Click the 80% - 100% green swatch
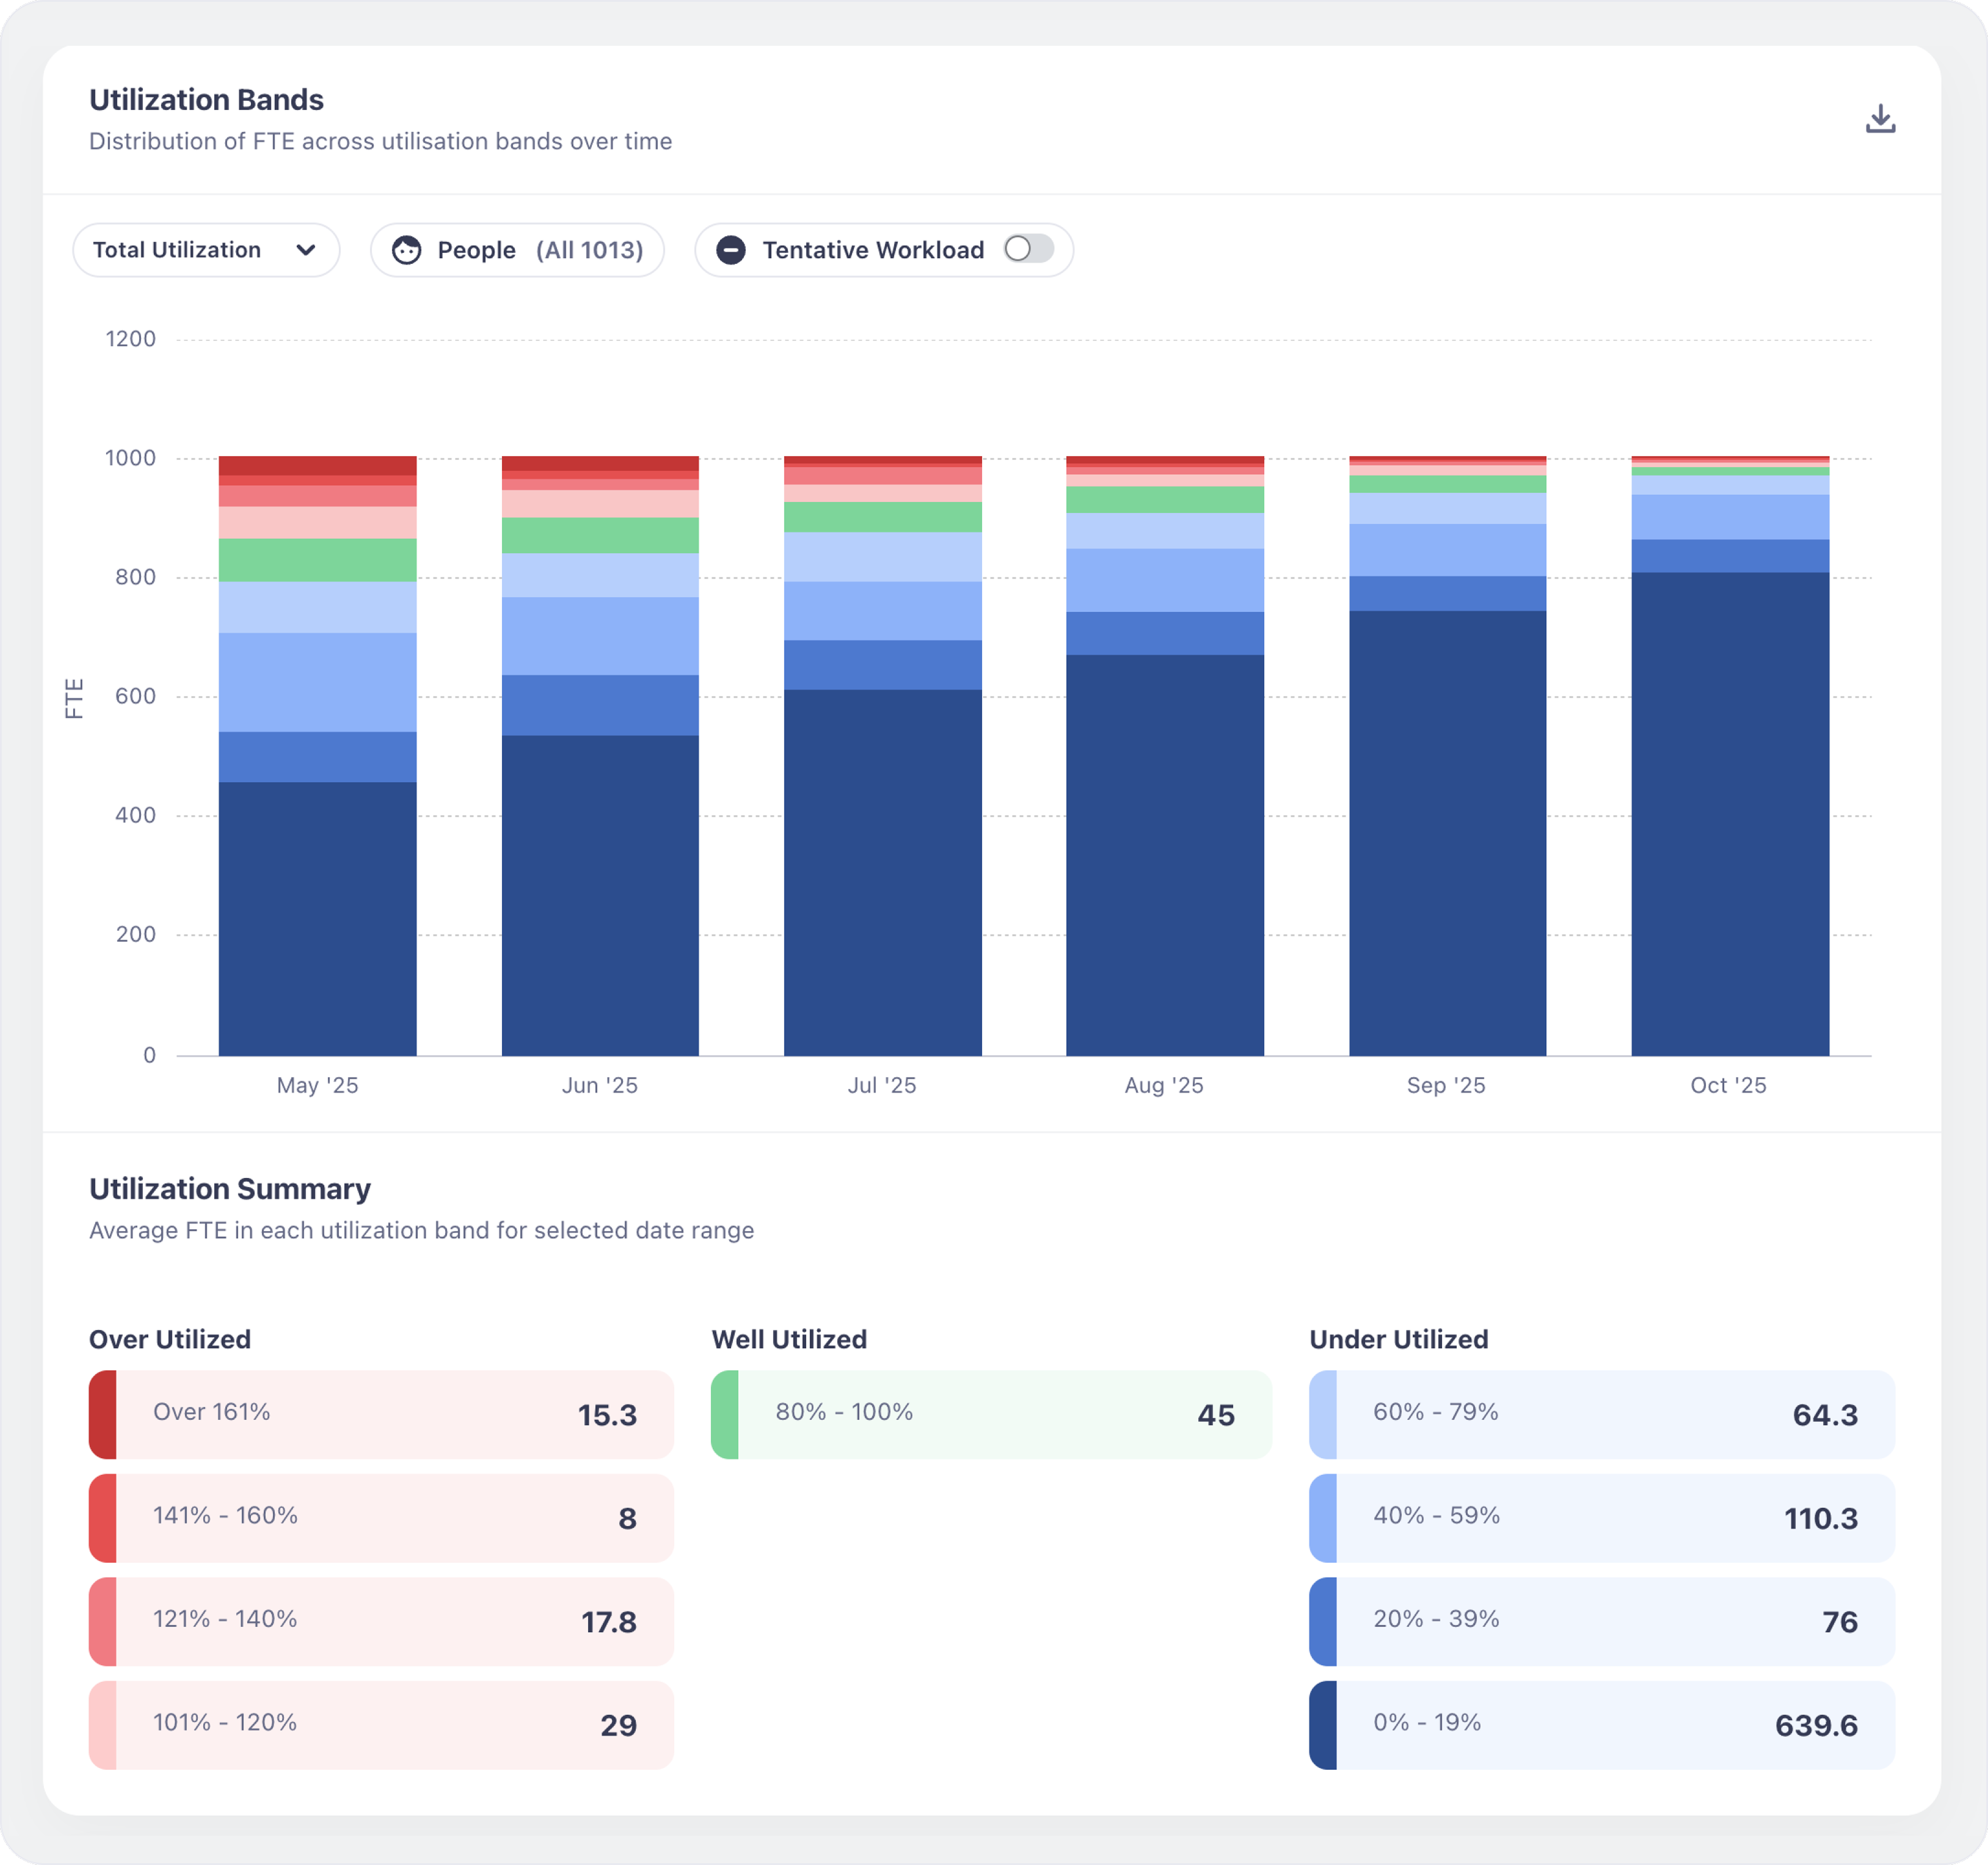Screen dimensions: 1988x1865 (725, 1414)
